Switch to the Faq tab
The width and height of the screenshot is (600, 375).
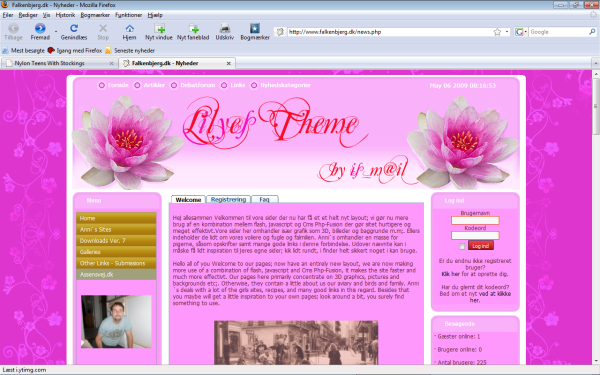click(264, 199)
